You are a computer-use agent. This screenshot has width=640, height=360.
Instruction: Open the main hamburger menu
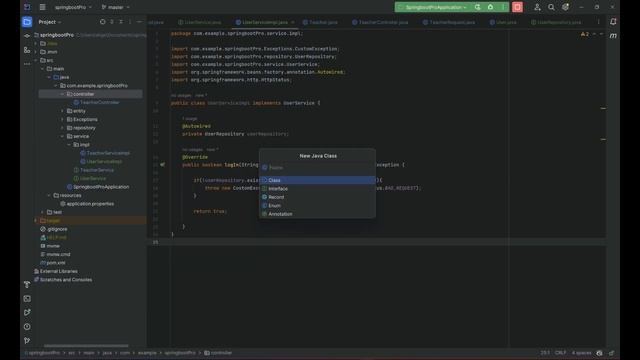[42, 7]
